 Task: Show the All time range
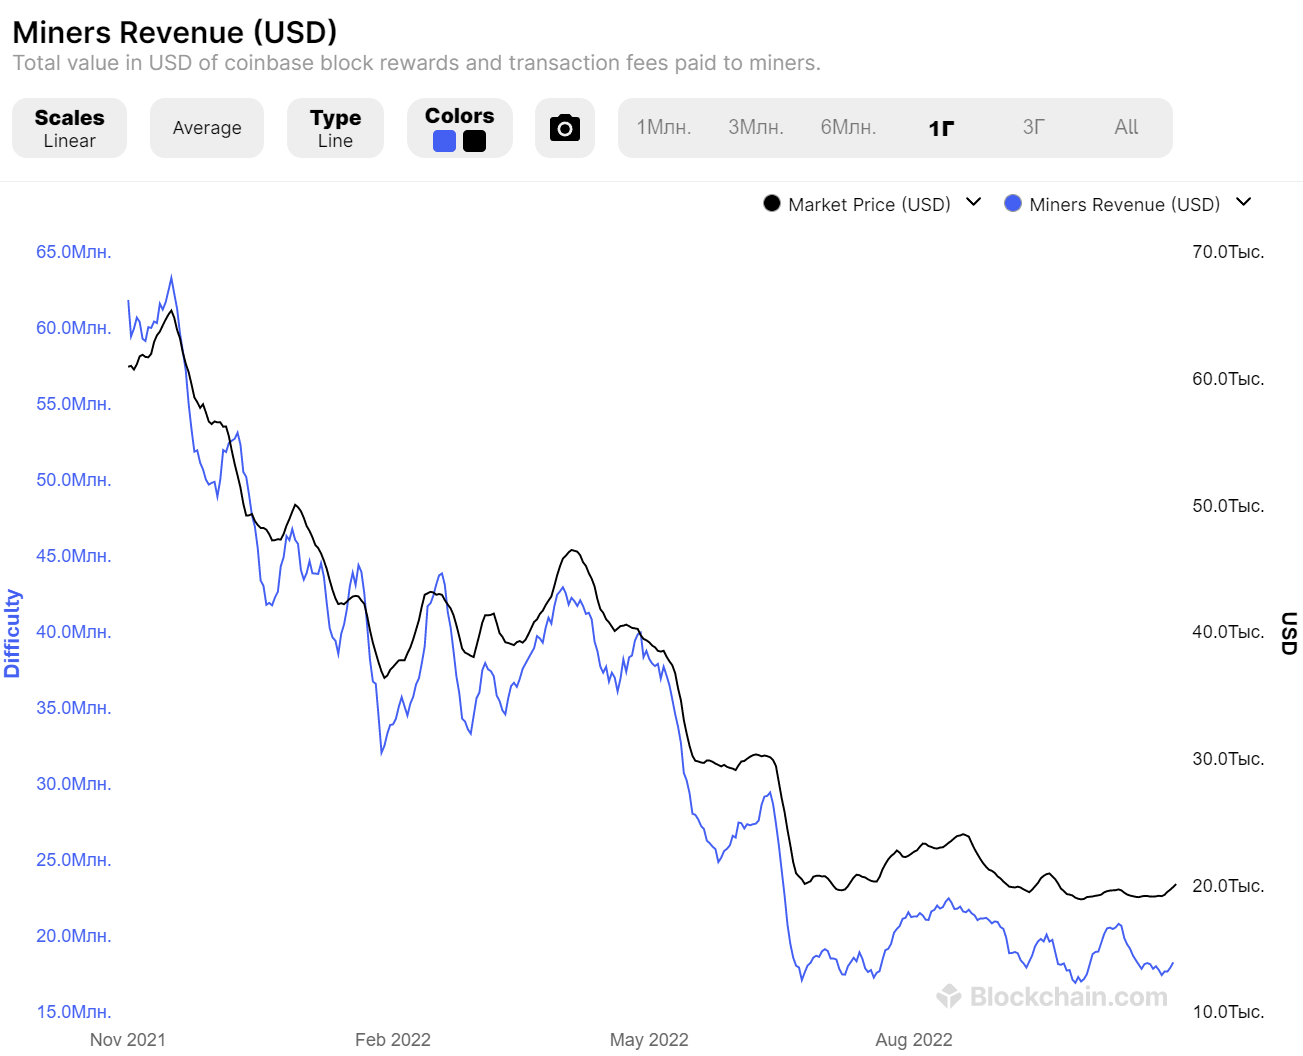[x=1126, y=127]
